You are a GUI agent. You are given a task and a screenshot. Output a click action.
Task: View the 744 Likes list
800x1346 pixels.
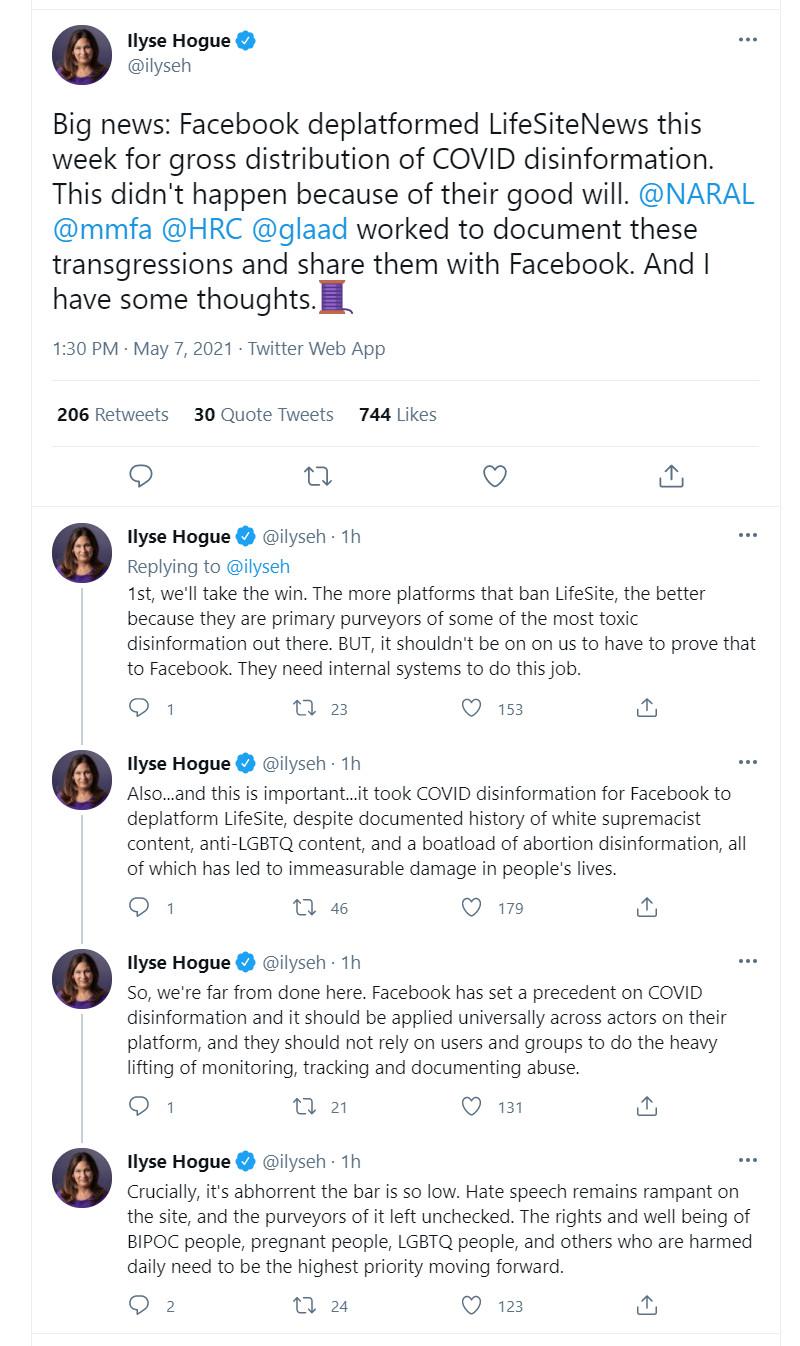(x=398, y=414)
